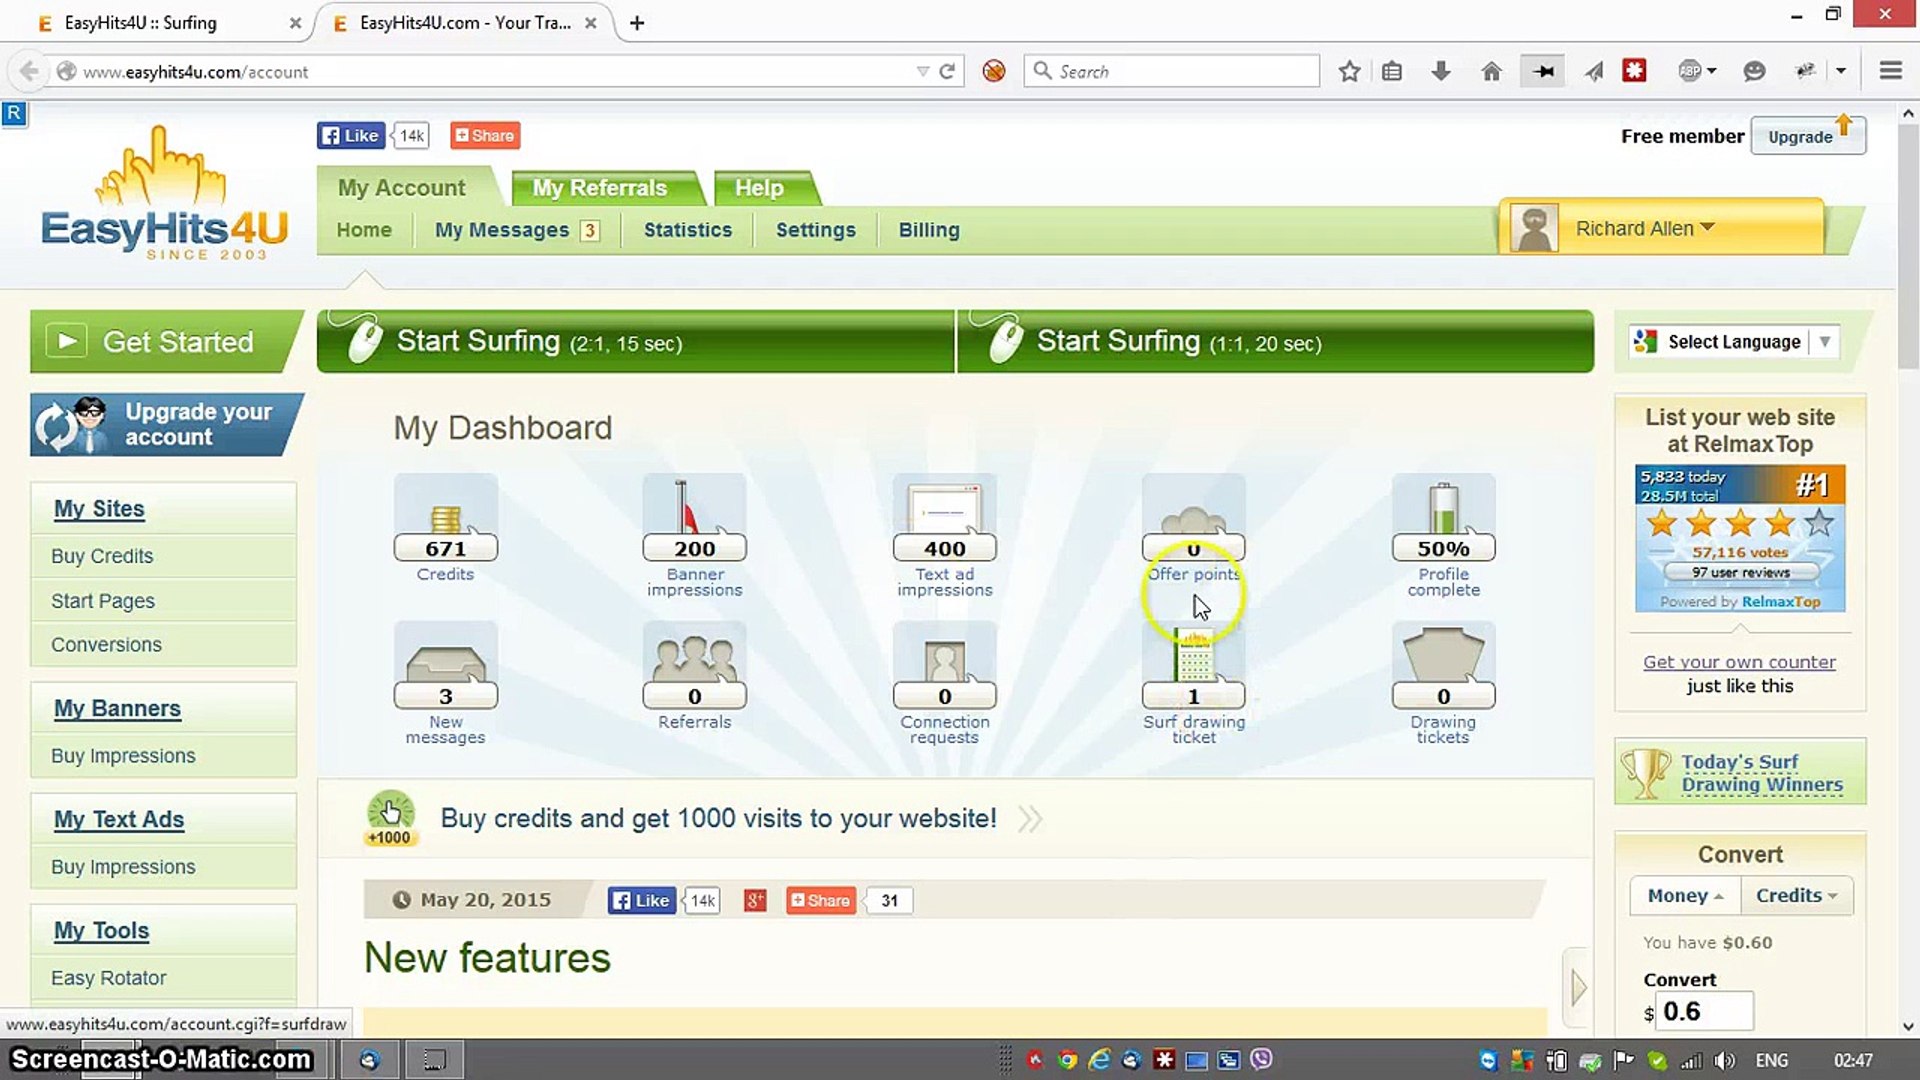This screenshot has width=1920, height=1080.
Task: Click the star rating on RelmaxTop widget
Action: 1739,523
